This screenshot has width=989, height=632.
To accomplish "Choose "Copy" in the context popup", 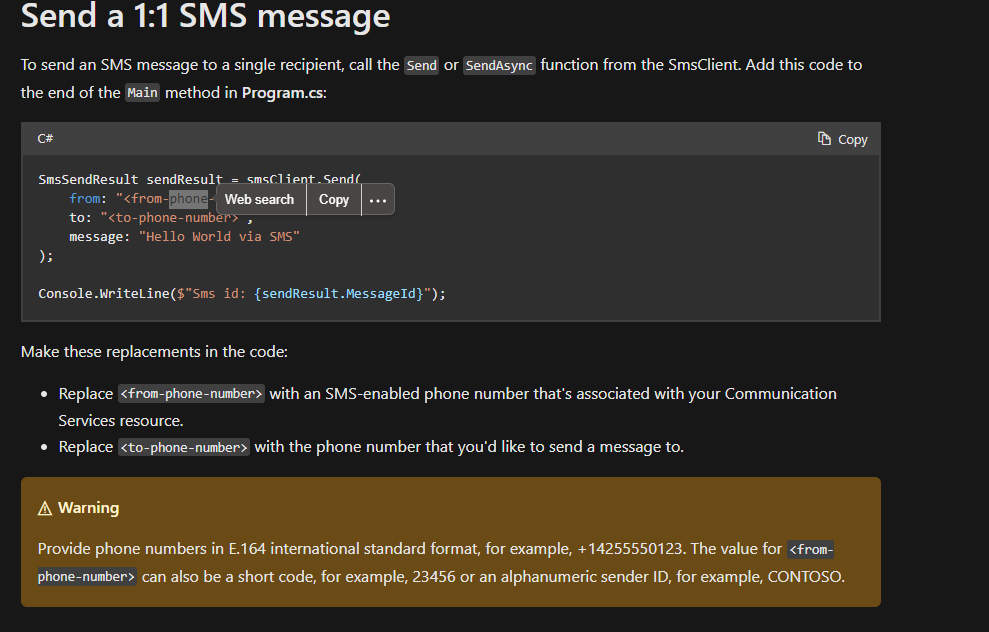I will pyautogui.click(x=333, y=199).
